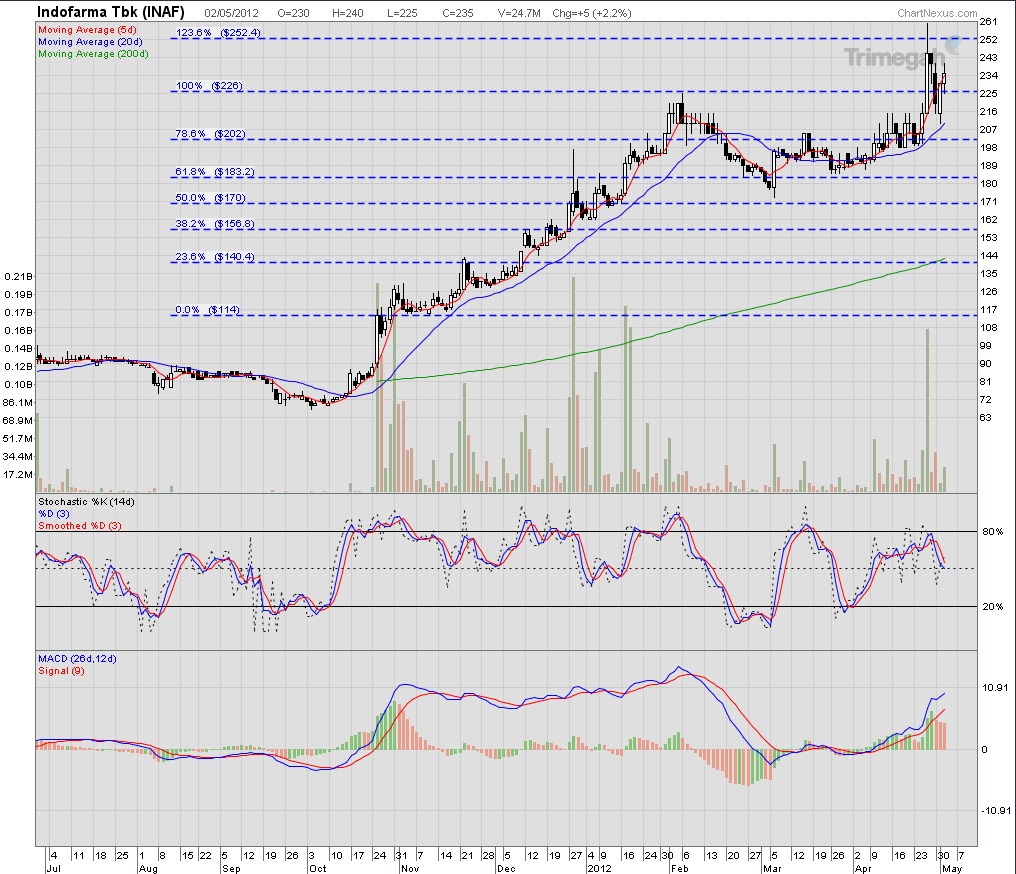Click the Indofarma Tbk (INAF) chart title

111,12
